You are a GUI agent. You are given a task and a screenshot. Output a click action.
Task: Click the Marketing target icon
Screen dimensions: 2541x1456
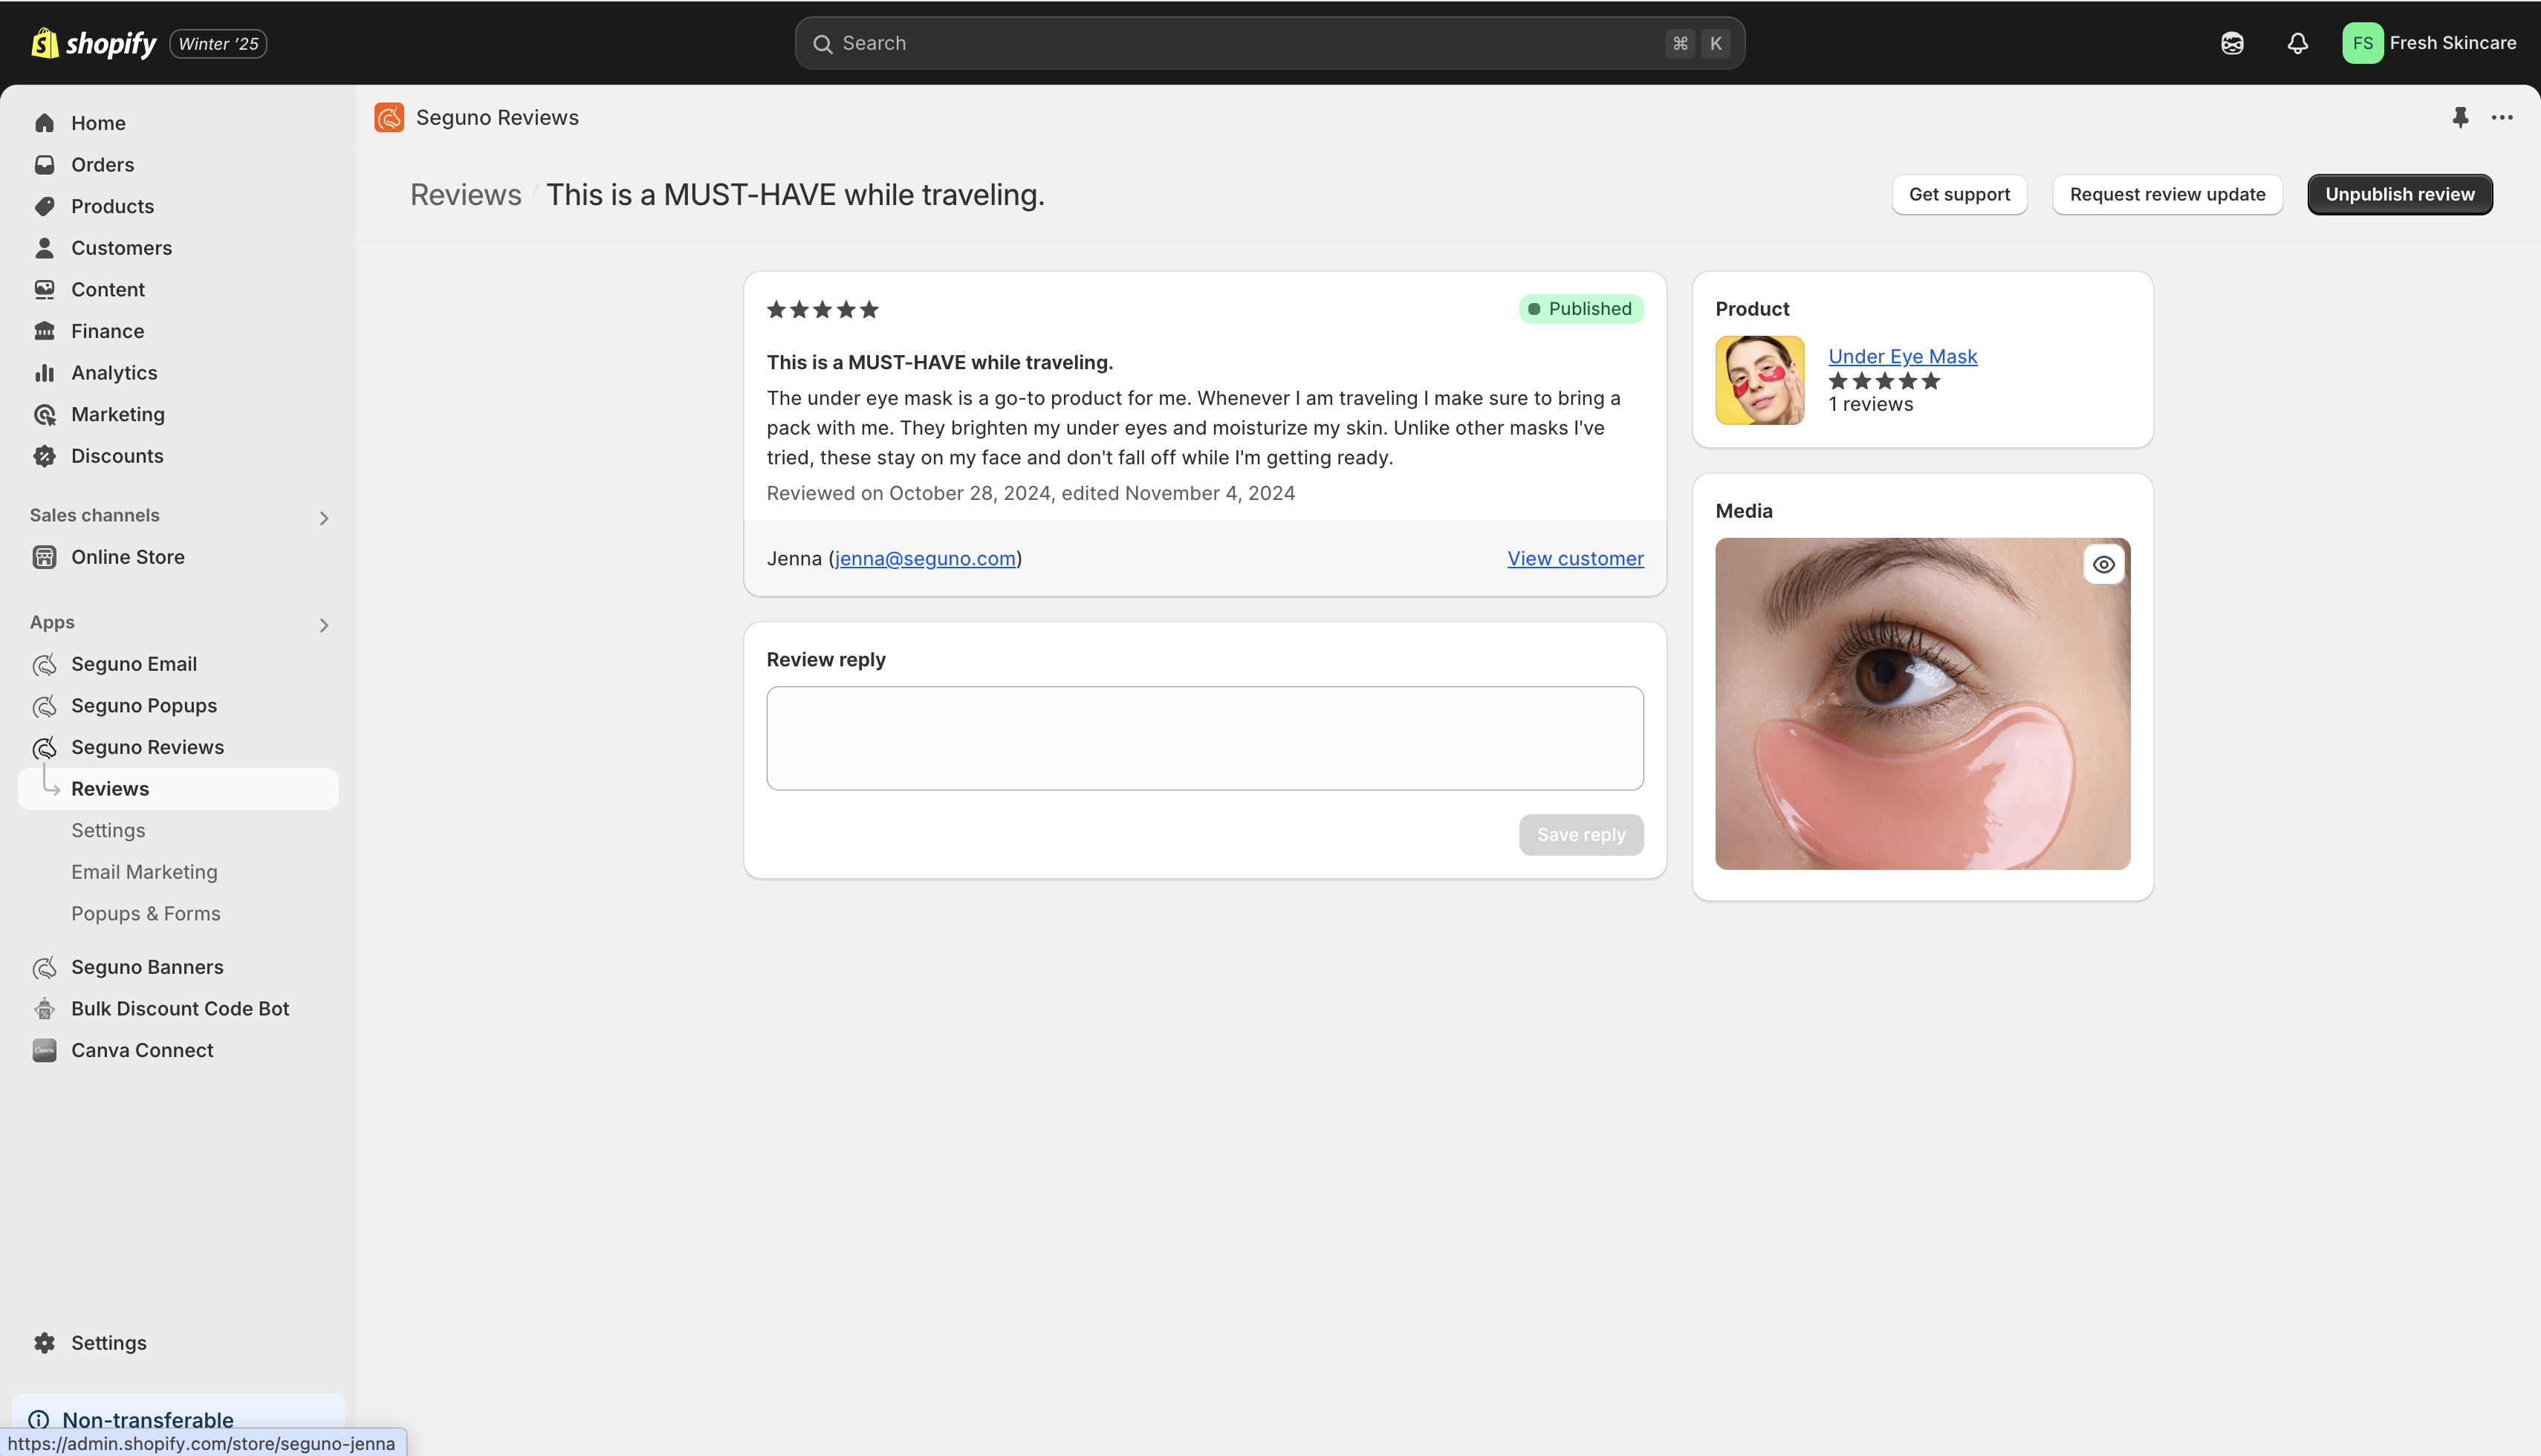pyautogui.click(x=44, y=414)
